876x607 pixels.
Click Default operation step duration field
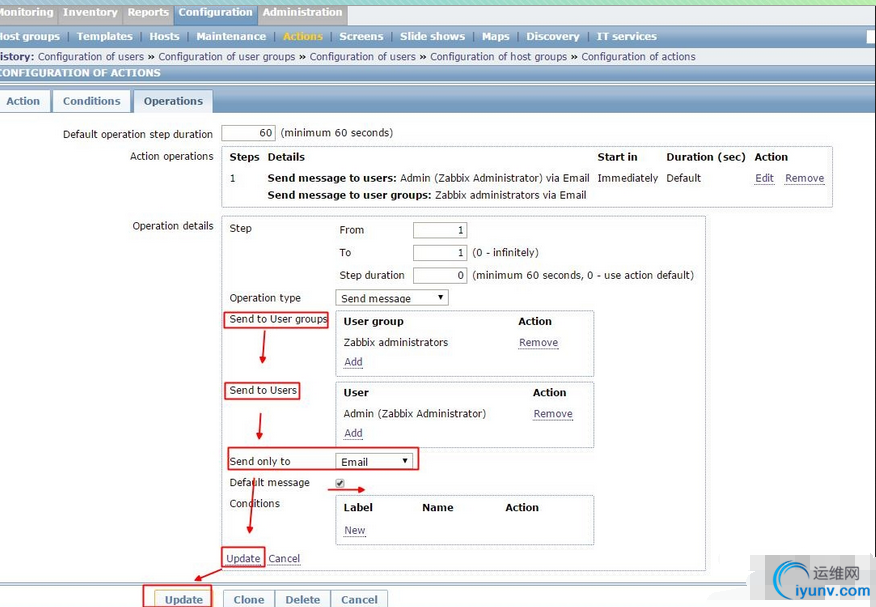click(248, 133)
